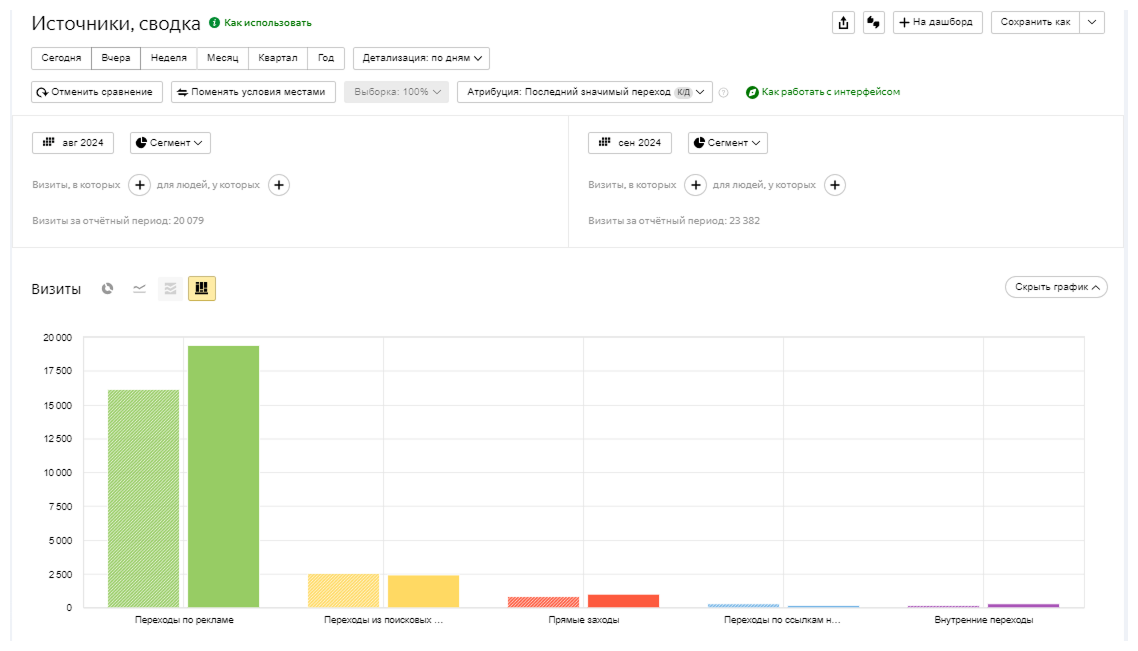Click the Визиты chart heading
The image size is (1138, 651).
(56, 289)
